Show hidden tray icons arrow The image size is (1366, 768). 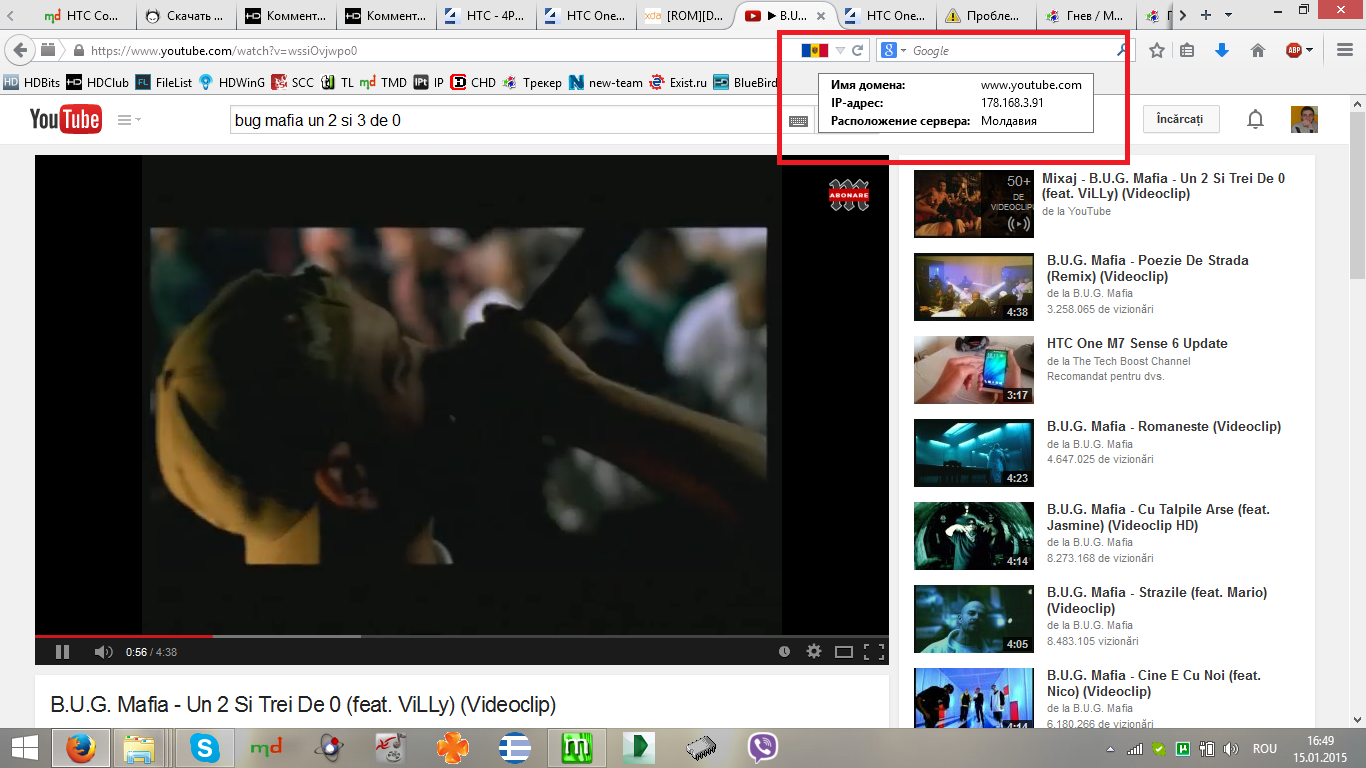[1109, 748]
